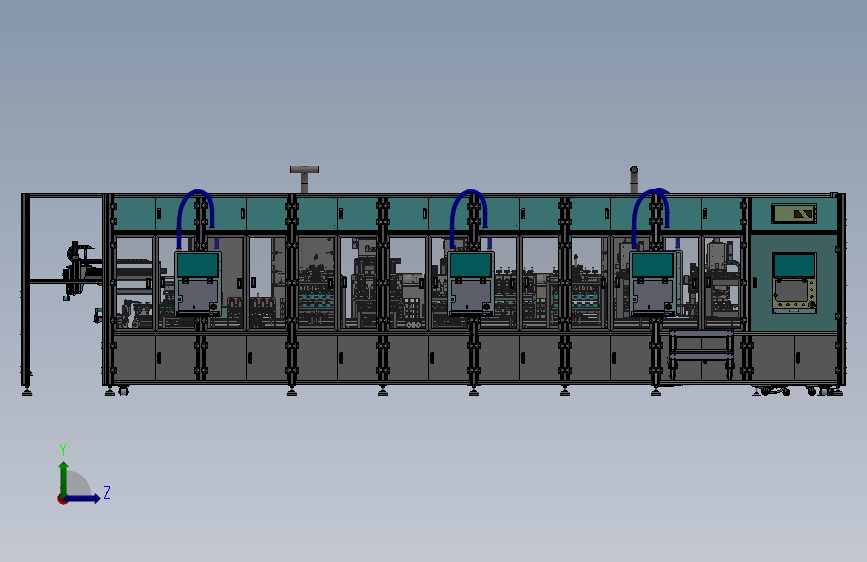The height and width of the screenshot is (562, 867).
Task: Click the blue Z axis arrow of the triad
Action: 83,498
